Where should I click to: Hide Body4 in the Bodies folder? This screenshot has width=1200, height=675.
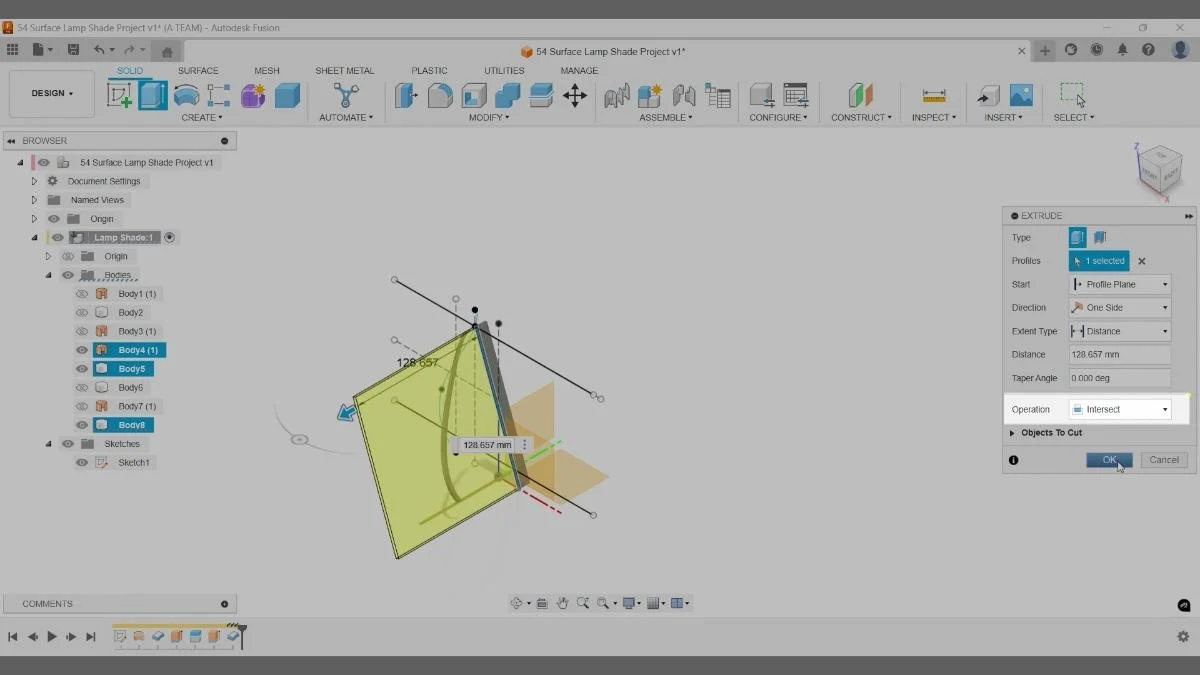coord(82,349)
